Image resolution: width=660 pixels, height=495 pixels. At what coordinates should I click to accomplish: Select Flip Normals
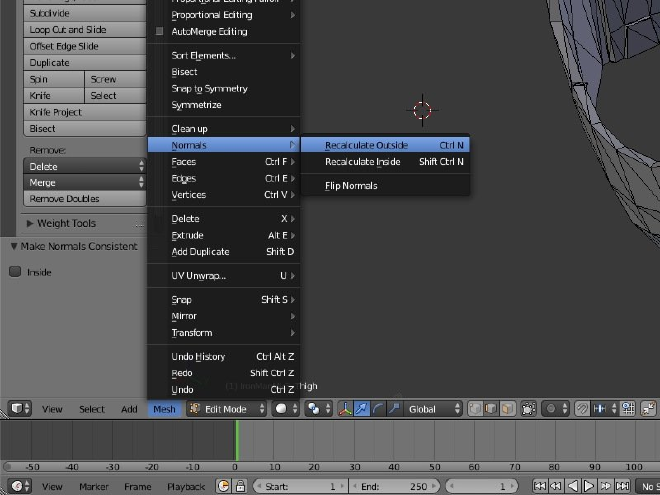(385, 186)
